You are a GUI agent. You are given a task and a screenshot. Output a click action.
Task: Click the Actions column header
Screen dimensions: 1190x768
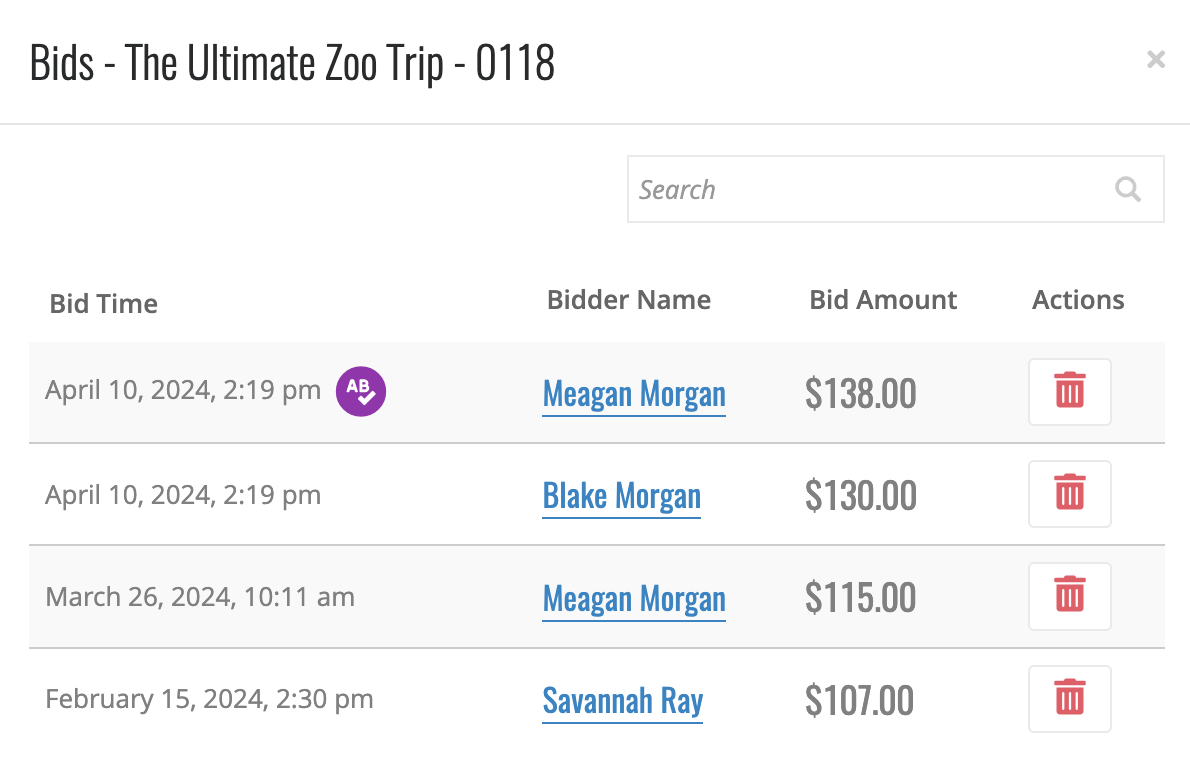pos(1078,300)
